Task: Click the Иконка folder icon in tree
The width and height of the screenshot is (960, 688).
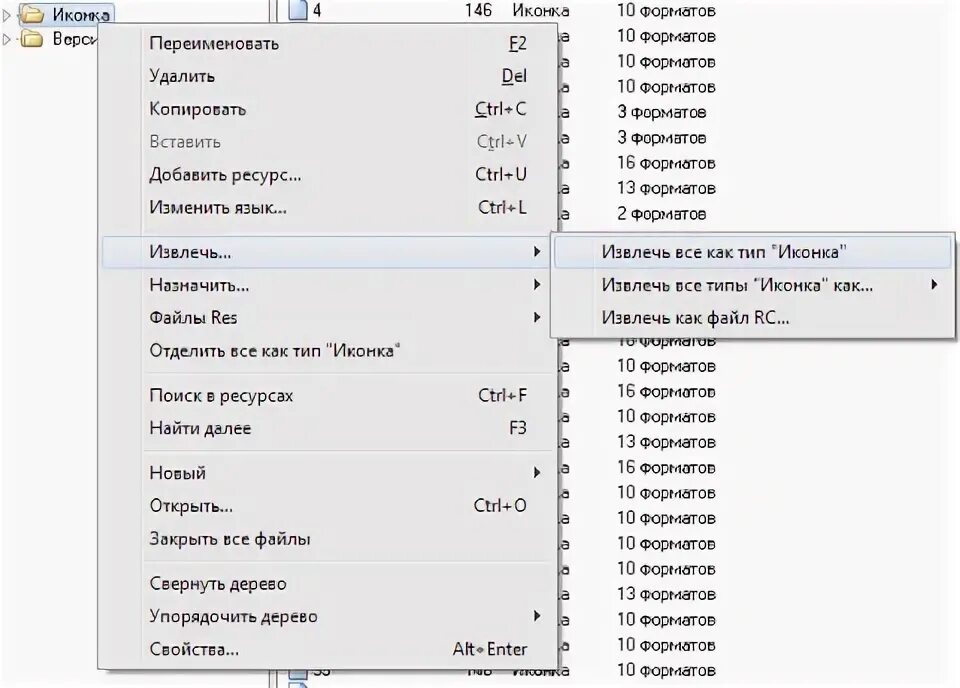Action: pyautogui.click(x=32, y=14)
